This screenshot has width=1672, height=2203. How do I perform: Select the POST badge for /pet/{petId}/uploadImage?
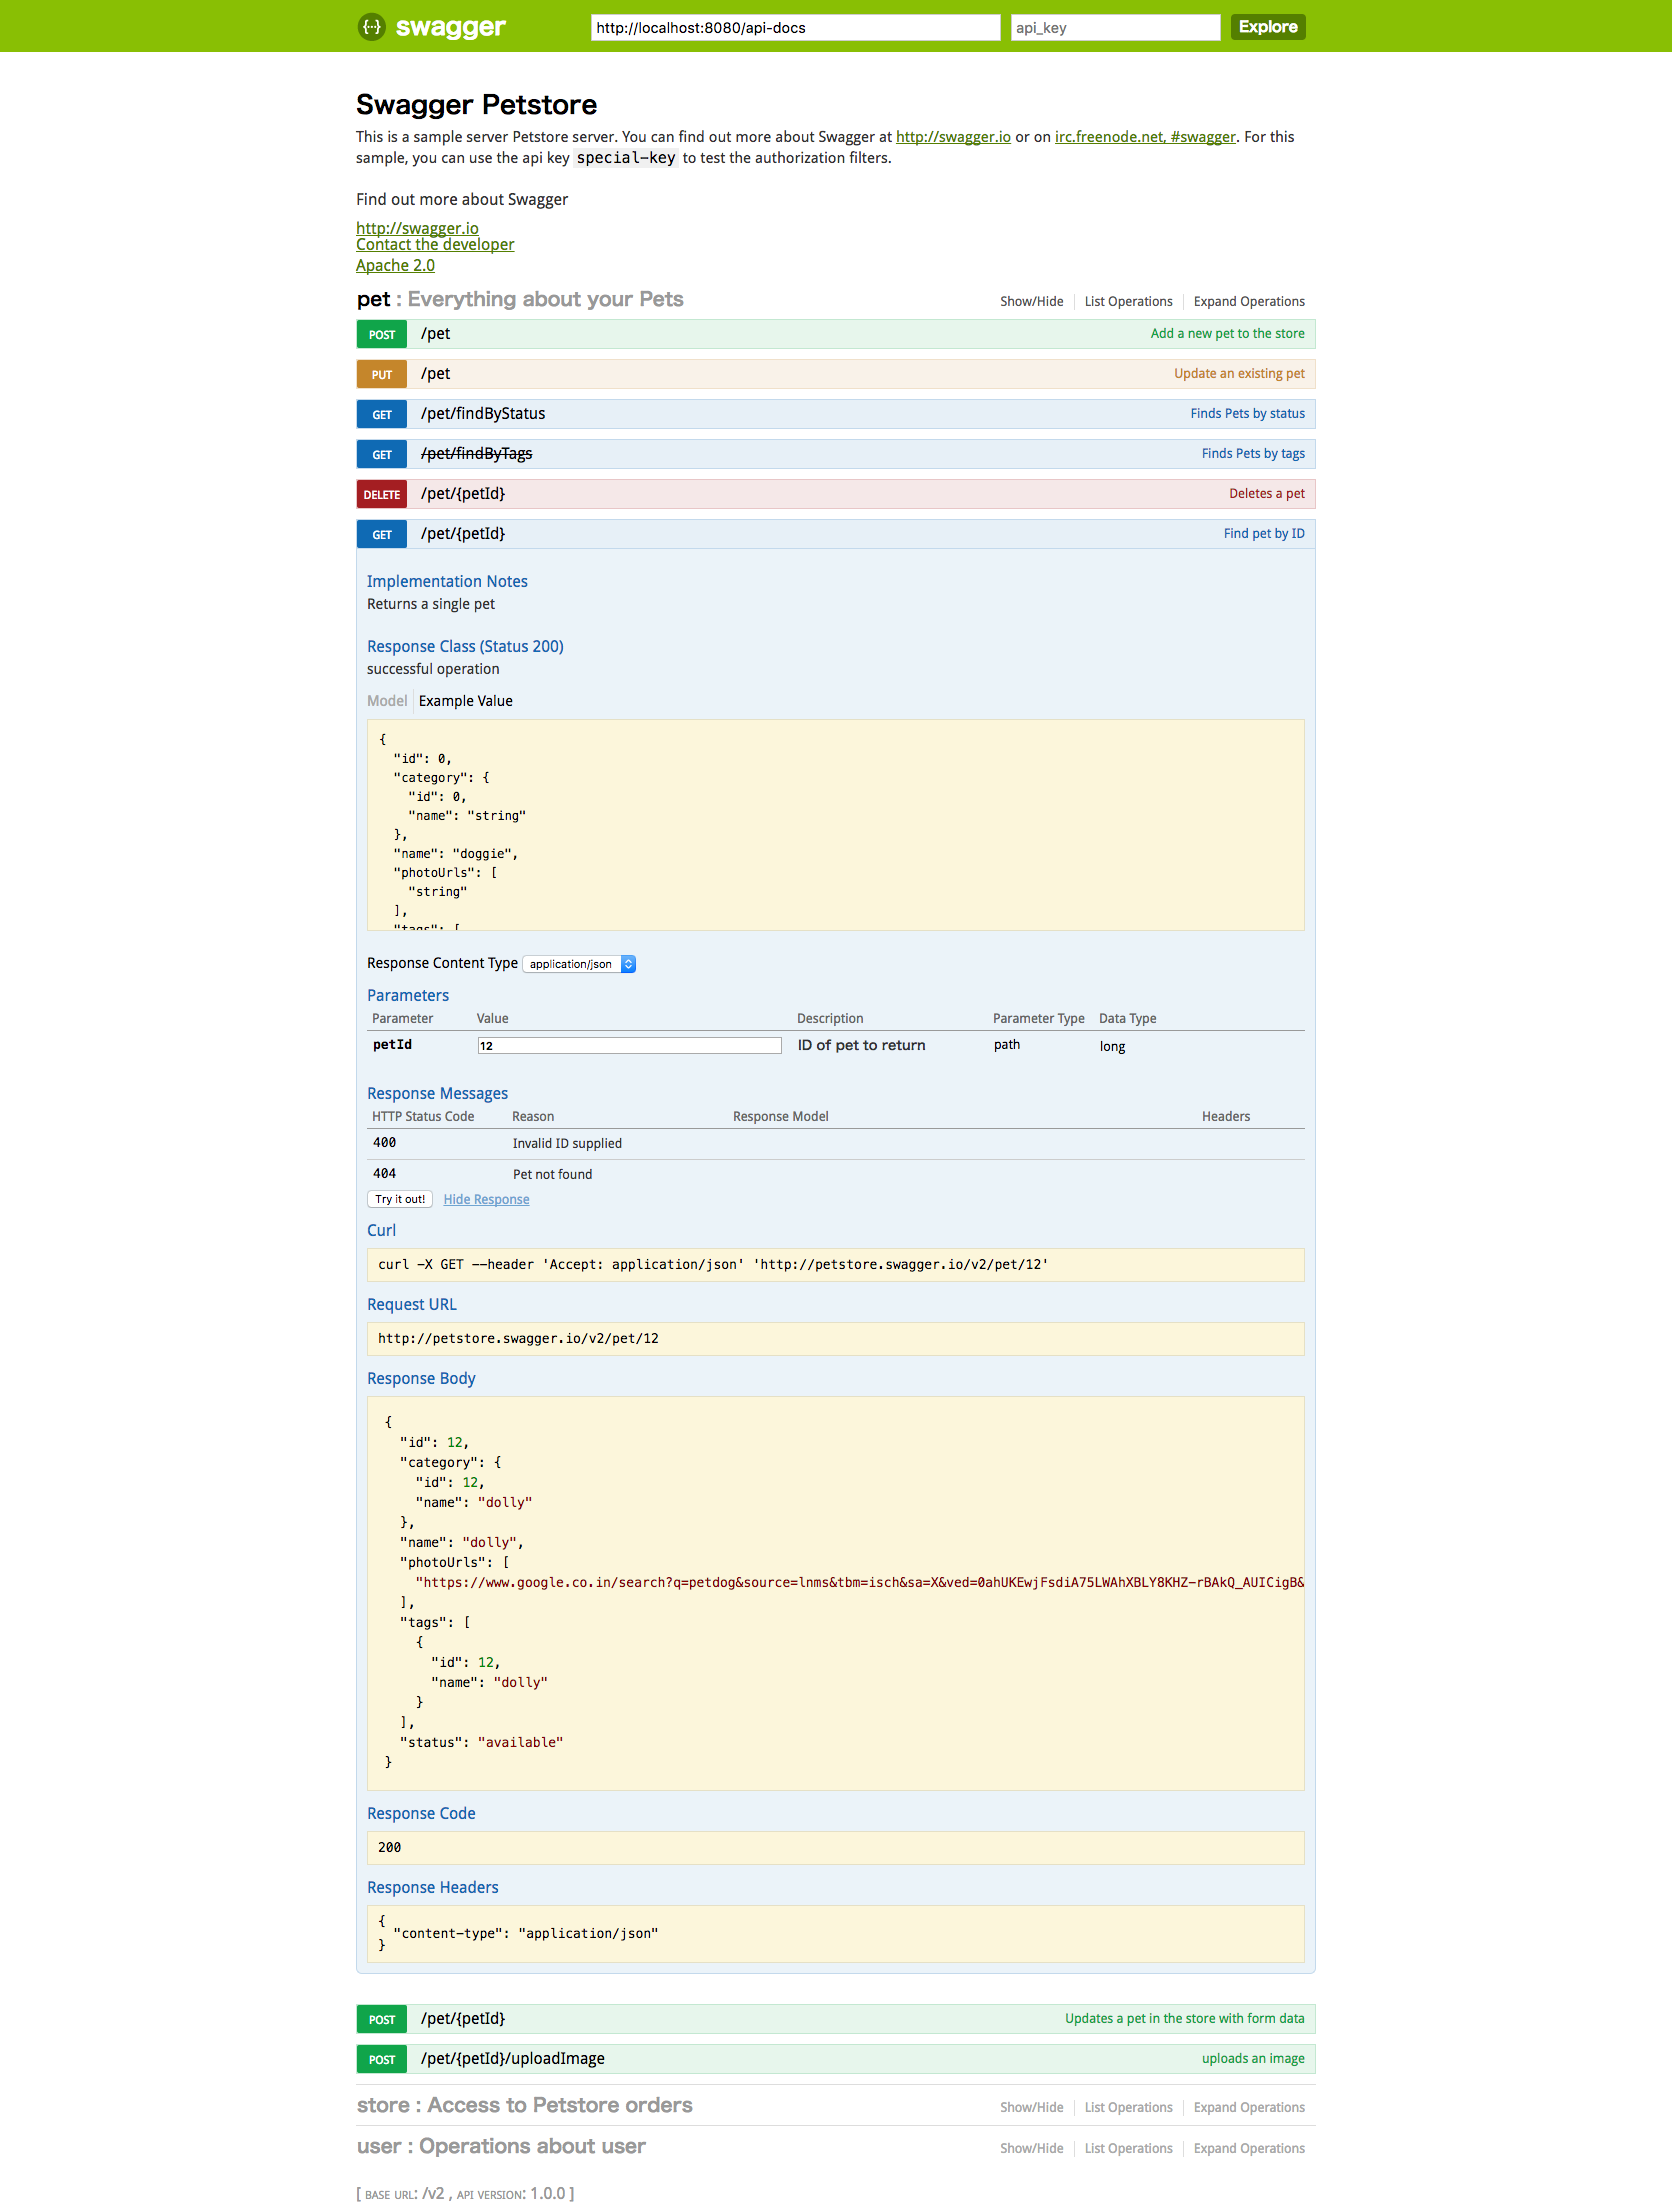pyautogui.click(x=381, y=2059)
